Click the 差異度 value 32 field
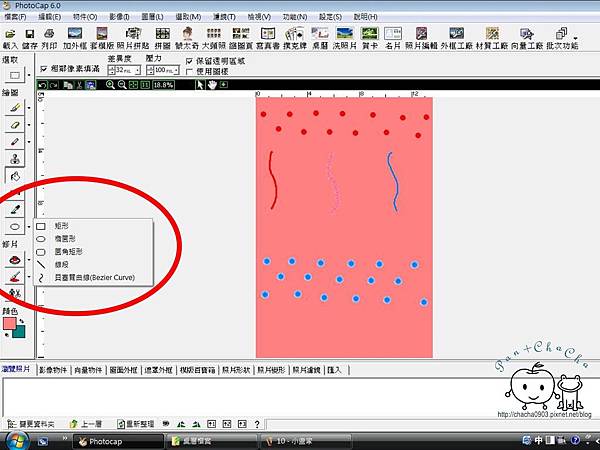The image size is (600, 450). tap(124, 70)
